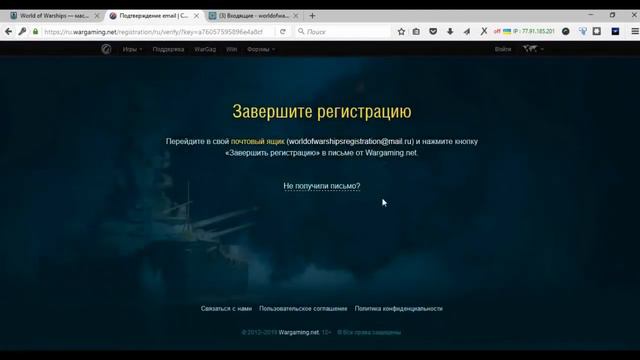
Task: Click the X extension icon in toolbar
Action: tap(484, 31)
